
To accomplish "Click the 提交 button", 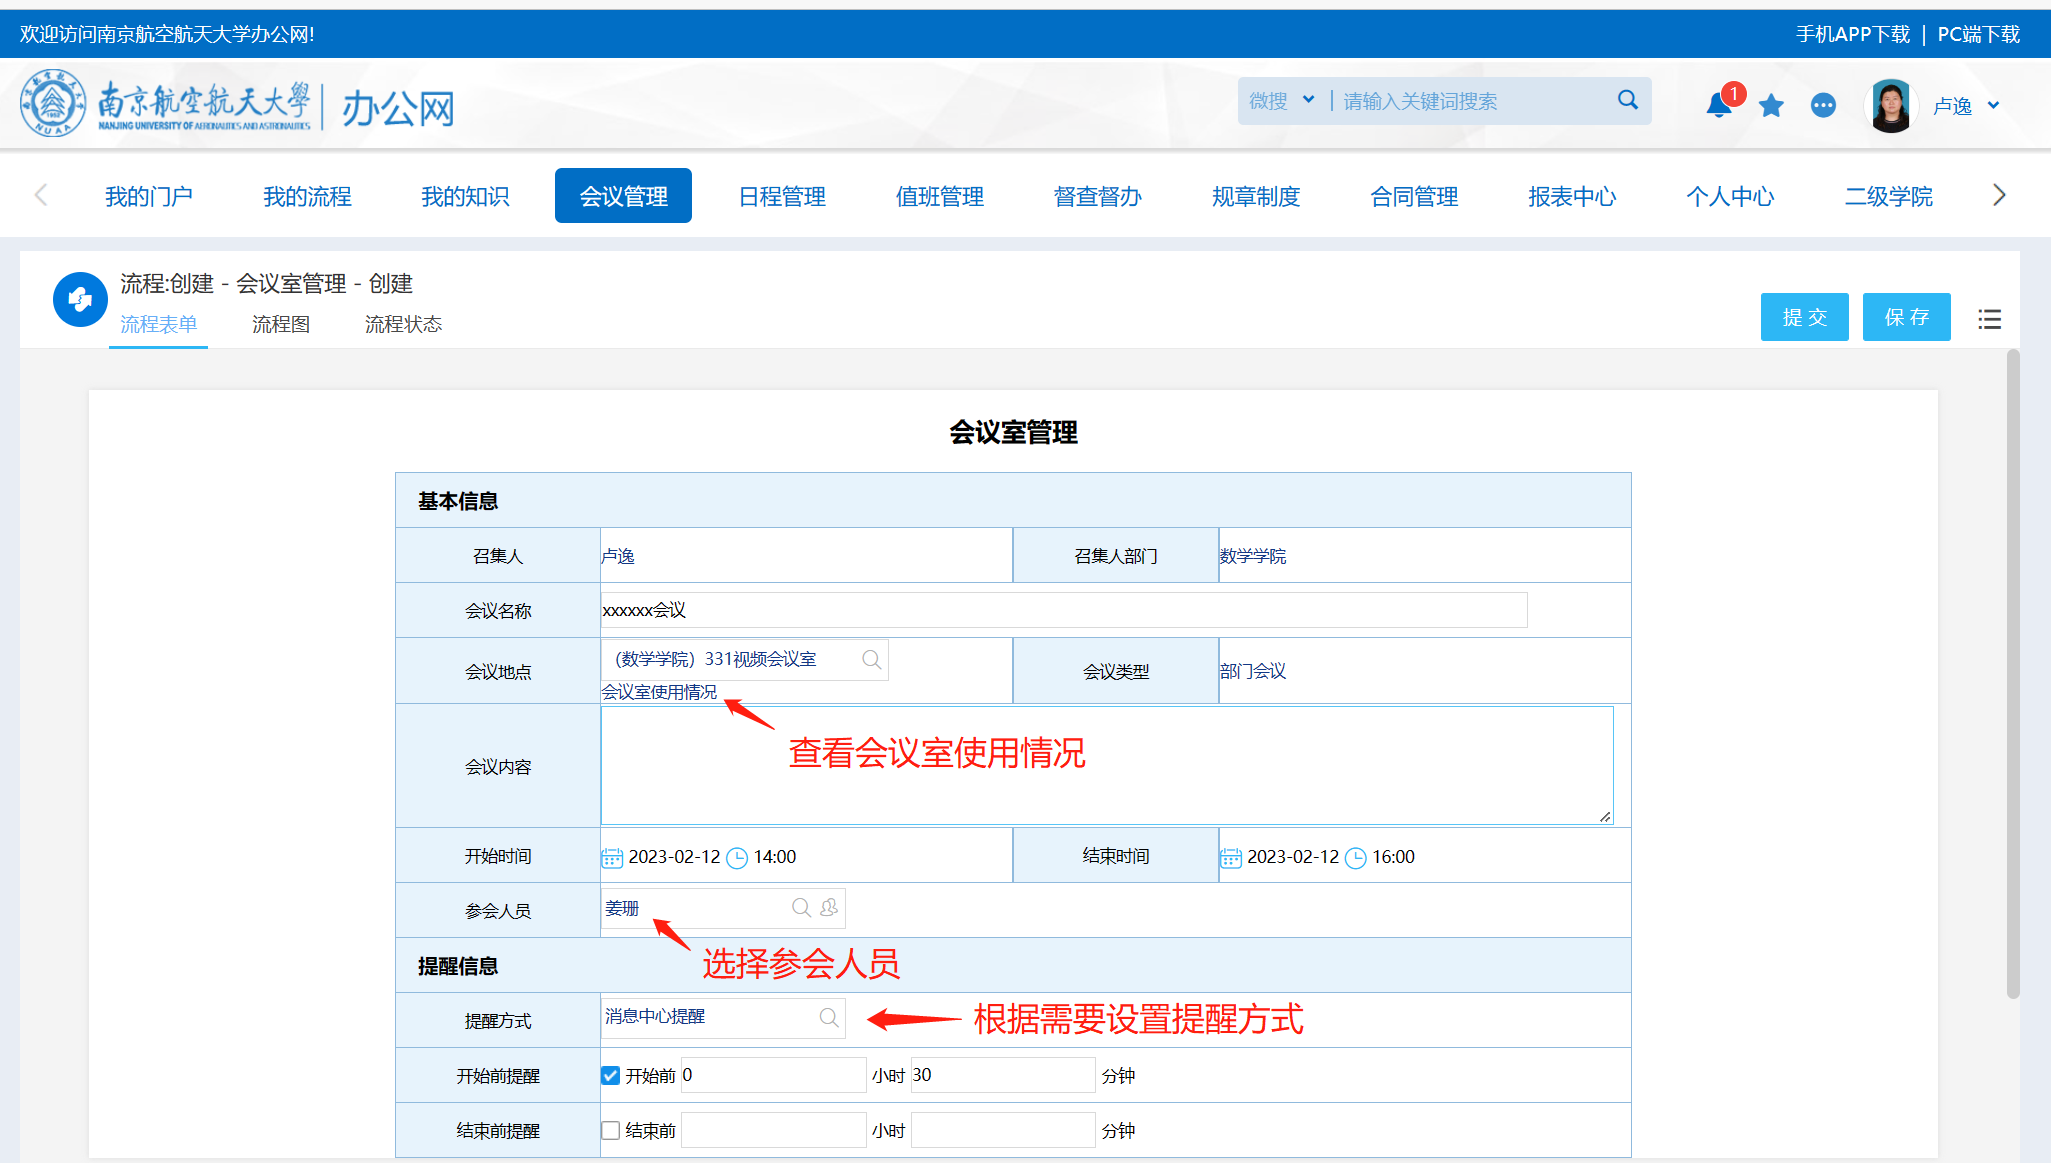I will tap(1804, 317).
